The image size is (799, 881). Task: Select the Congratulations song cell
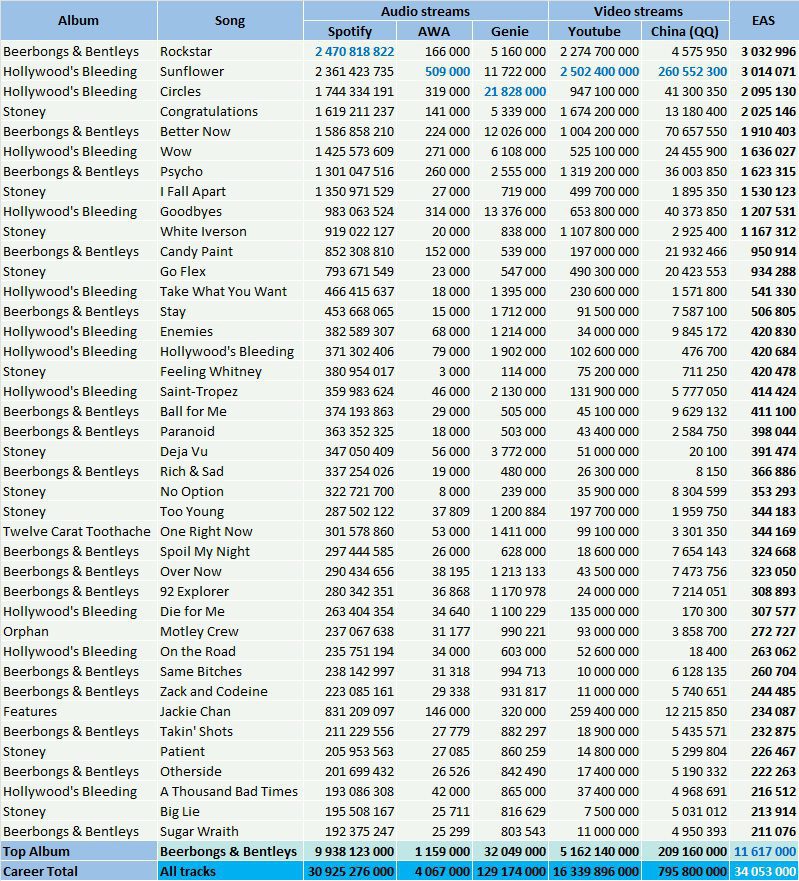coord(230,112)
